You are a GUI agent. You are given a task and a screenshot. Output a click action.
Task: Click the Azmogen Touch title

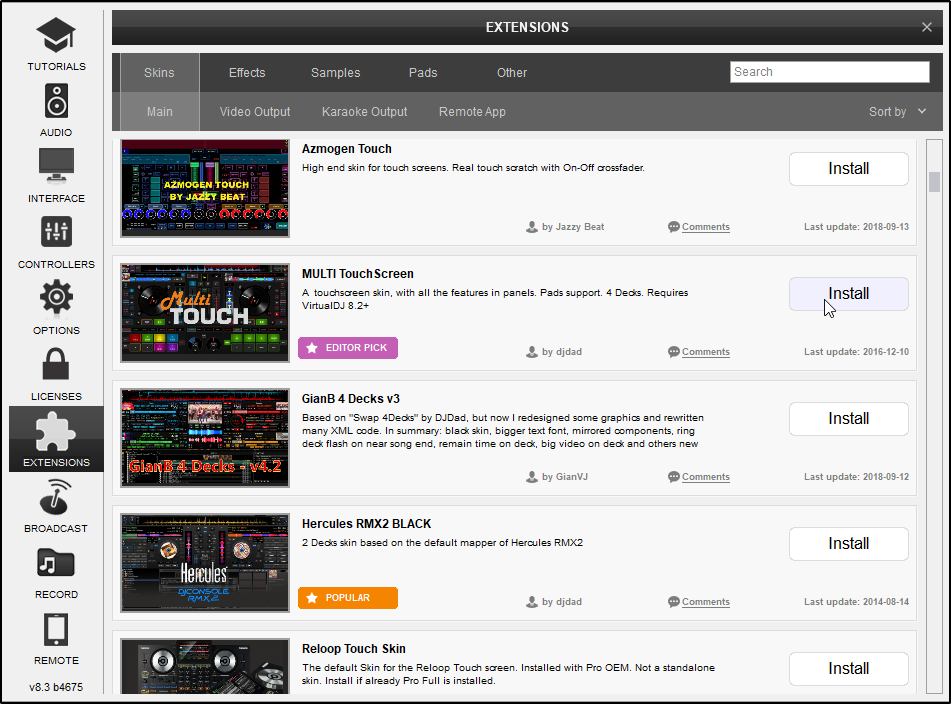pos(347,149)
